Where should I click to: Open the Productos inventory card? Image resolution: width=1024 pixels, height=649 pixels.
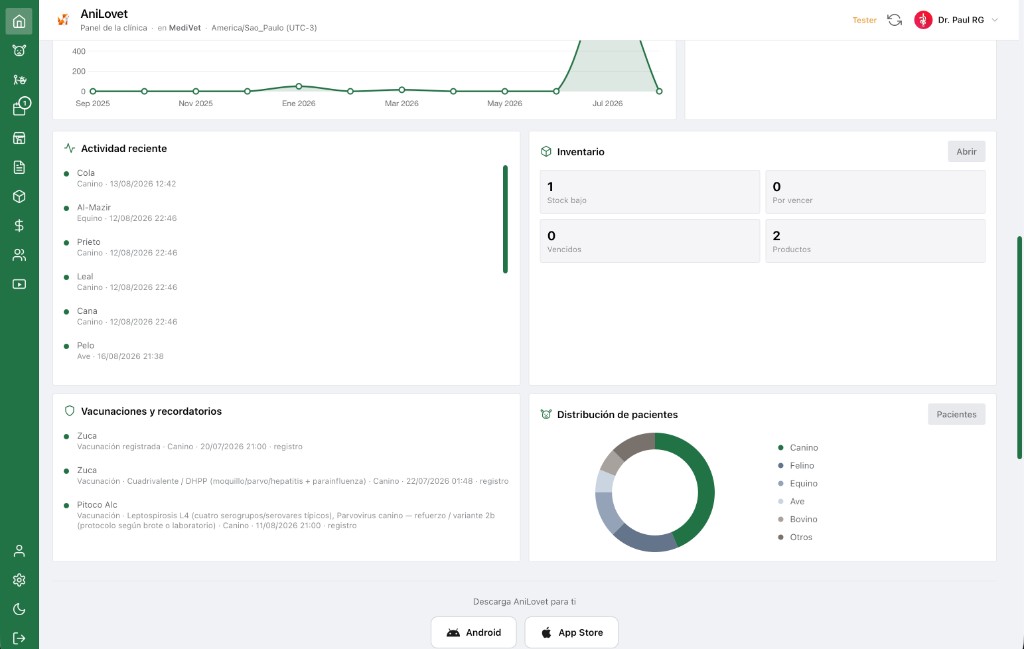coord(875,241)
